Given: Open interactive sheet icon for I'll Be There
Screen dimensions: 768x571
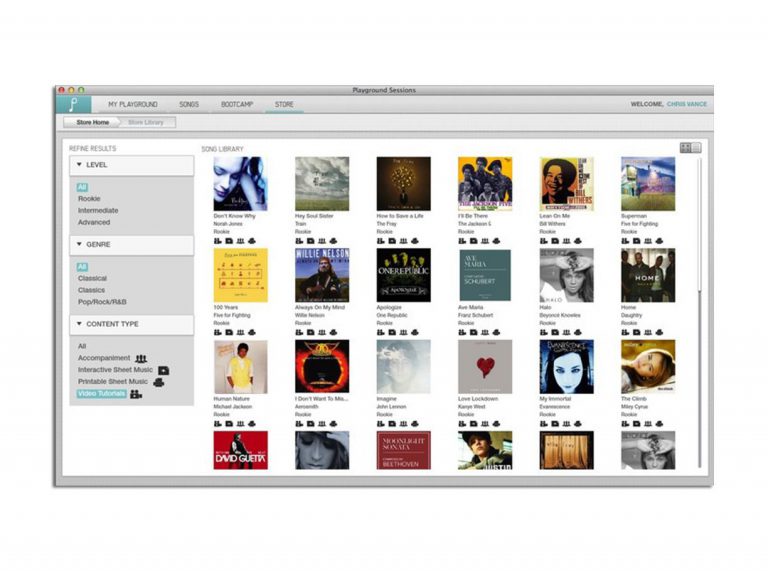Looking at the screenshot, I should (473, 241).
